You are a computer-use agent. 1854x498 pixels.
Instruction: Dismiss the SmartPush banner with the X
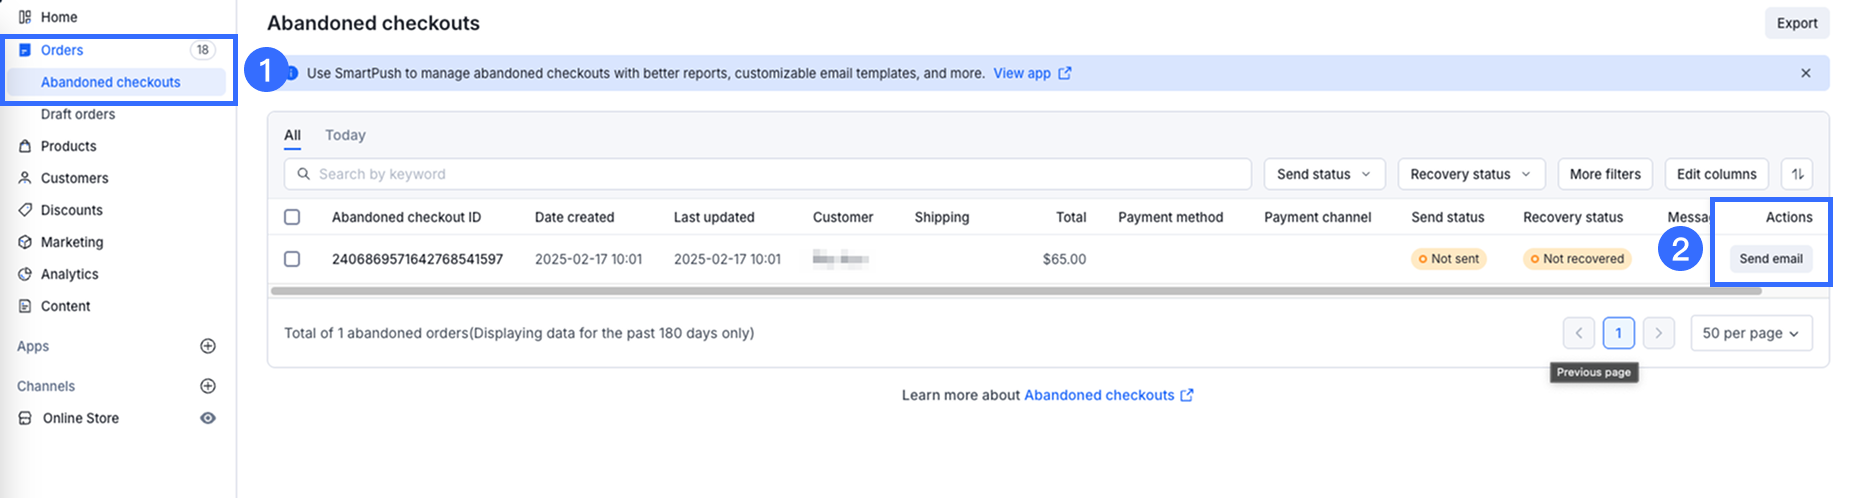click(x=1805, y=73)
